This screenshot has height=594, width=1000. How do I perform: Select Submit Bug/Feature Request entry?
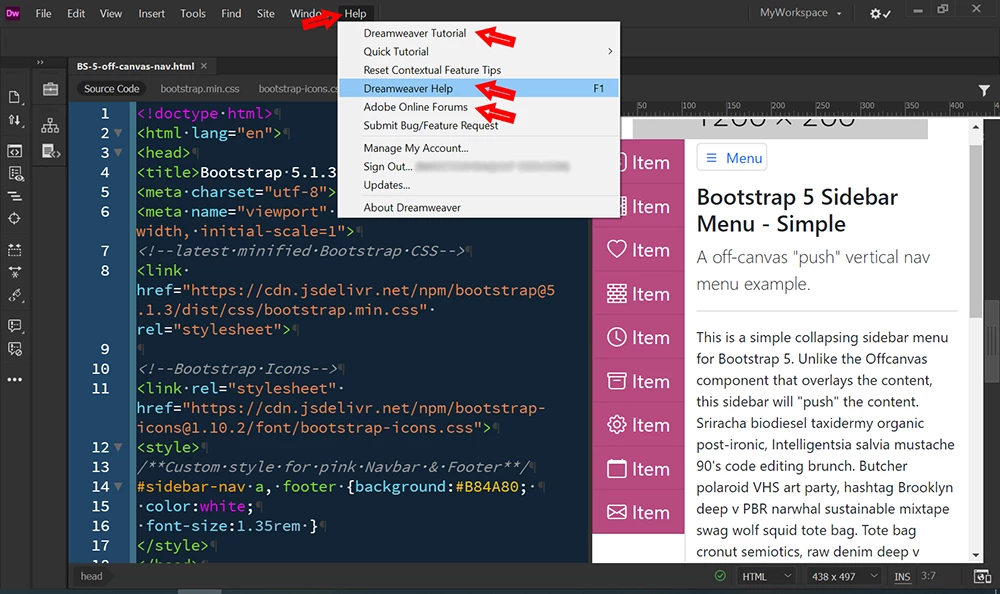(x=478, y=126)
